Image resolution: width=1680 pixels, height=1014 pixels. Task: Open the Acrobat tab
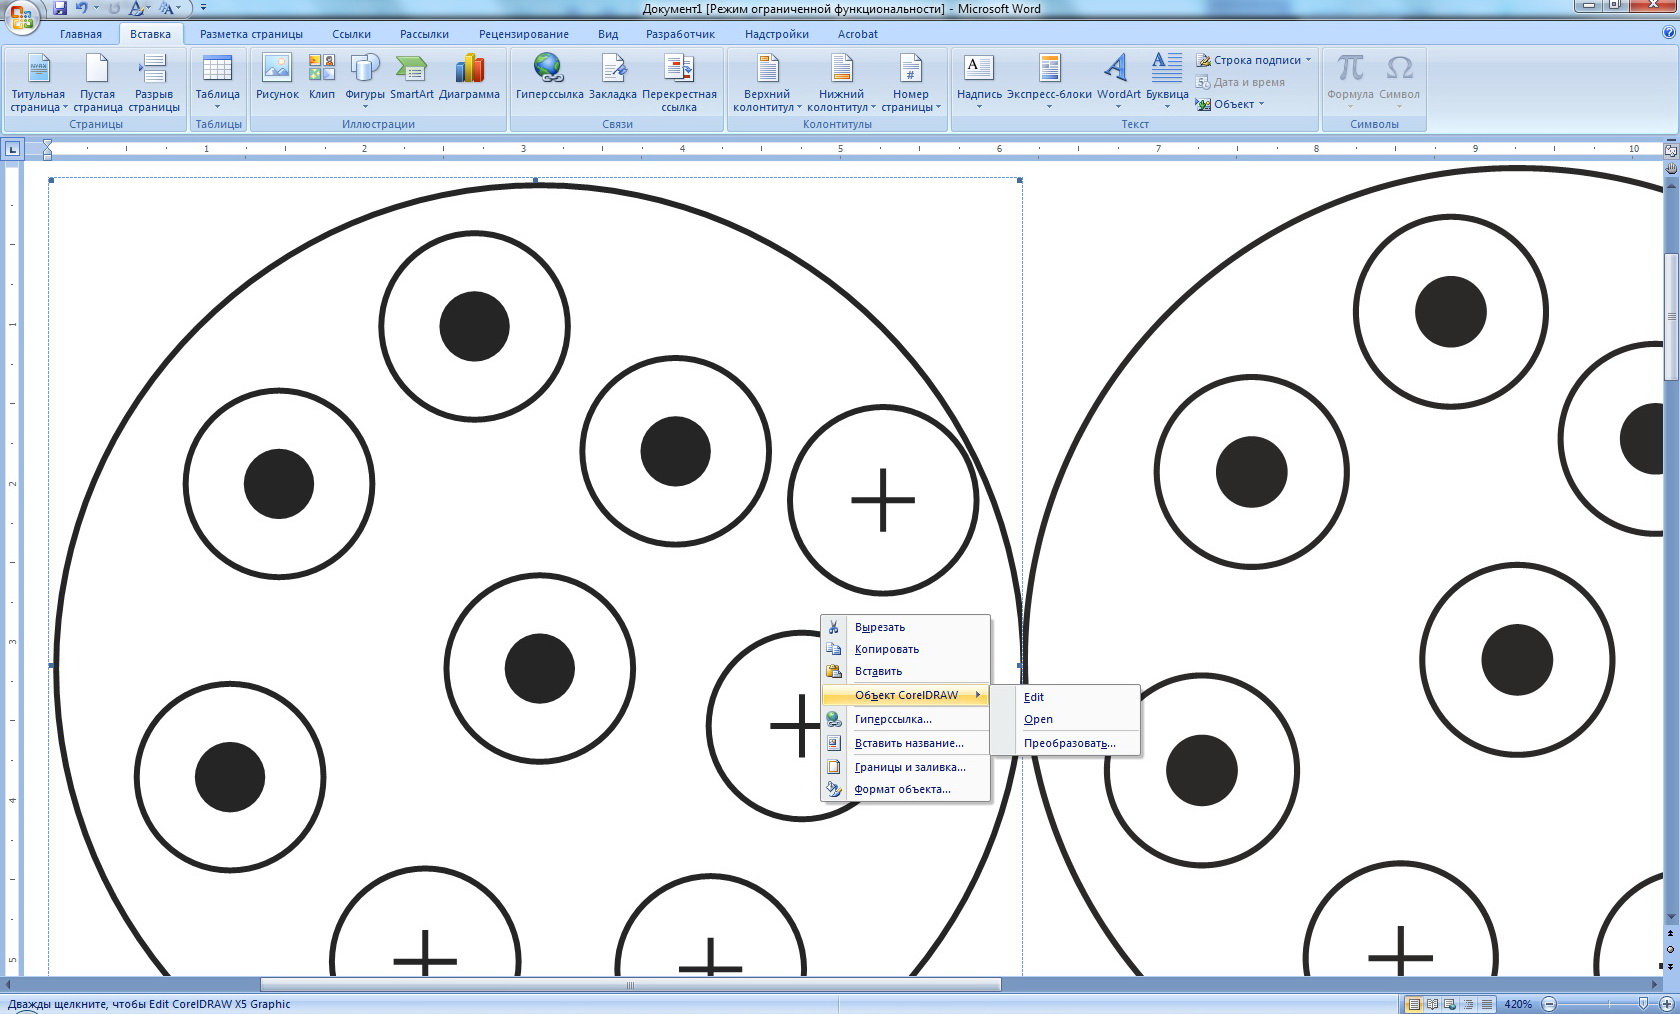pyautogui.click(x=858, y=34)
